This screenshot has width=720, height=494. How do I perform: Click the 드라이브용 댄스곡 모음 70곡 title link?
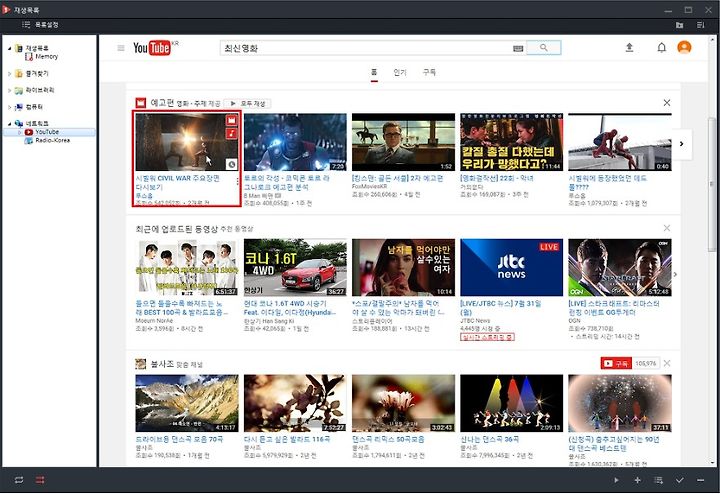[x=179, y=439]
